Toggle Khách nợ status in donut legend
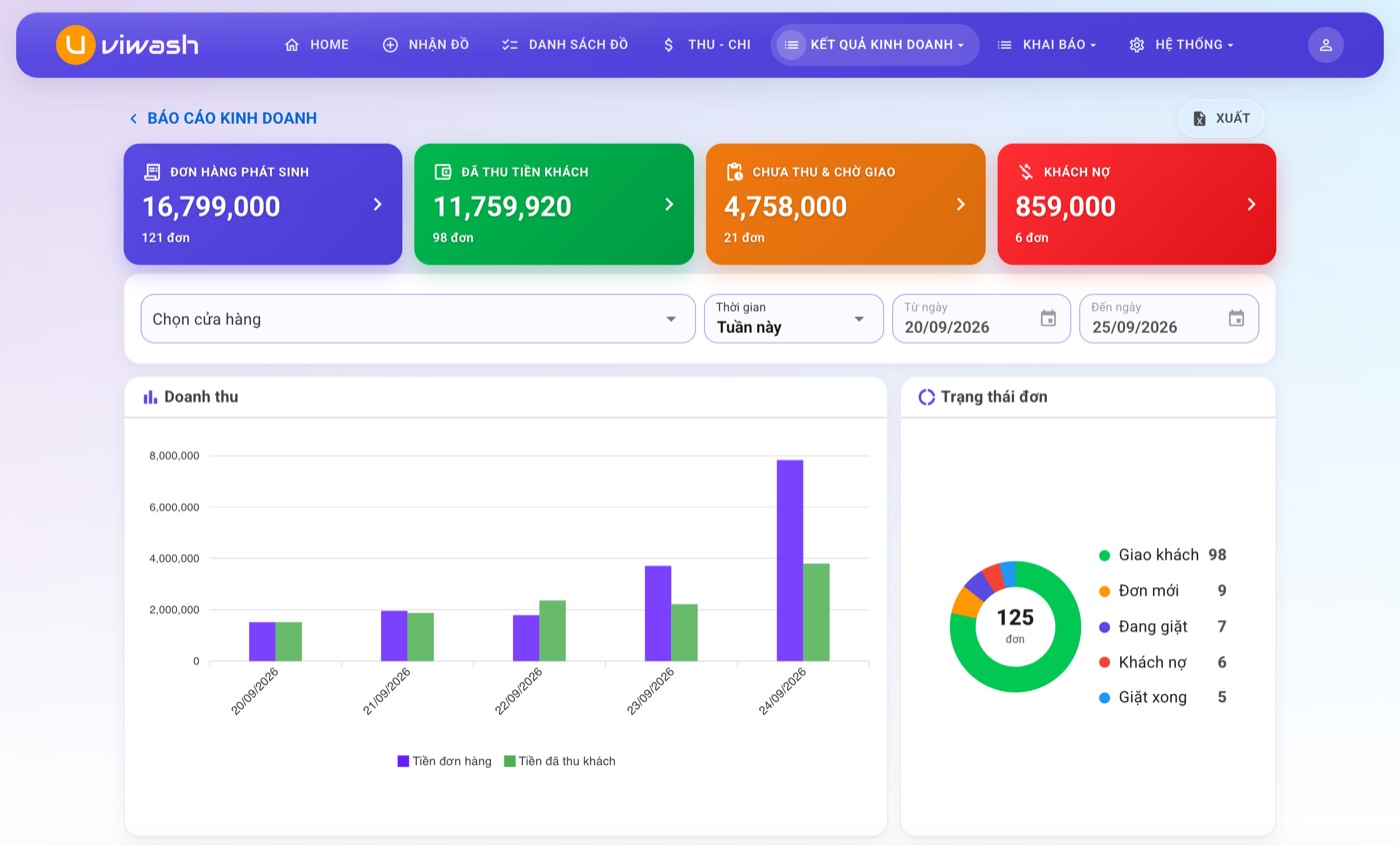1400x845 pixels. coord(1162,662)
